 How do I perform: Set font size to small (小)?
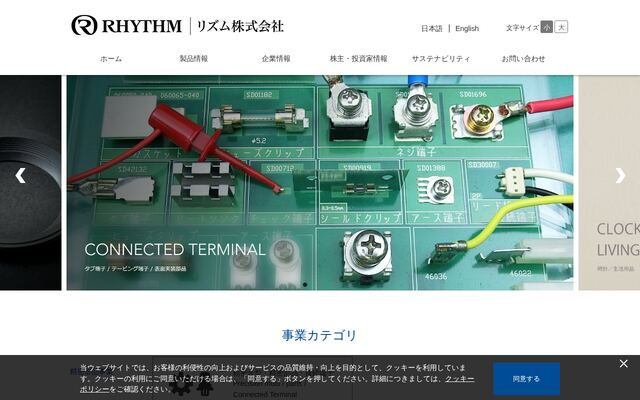pyautogui.click(x=547, y=27)
